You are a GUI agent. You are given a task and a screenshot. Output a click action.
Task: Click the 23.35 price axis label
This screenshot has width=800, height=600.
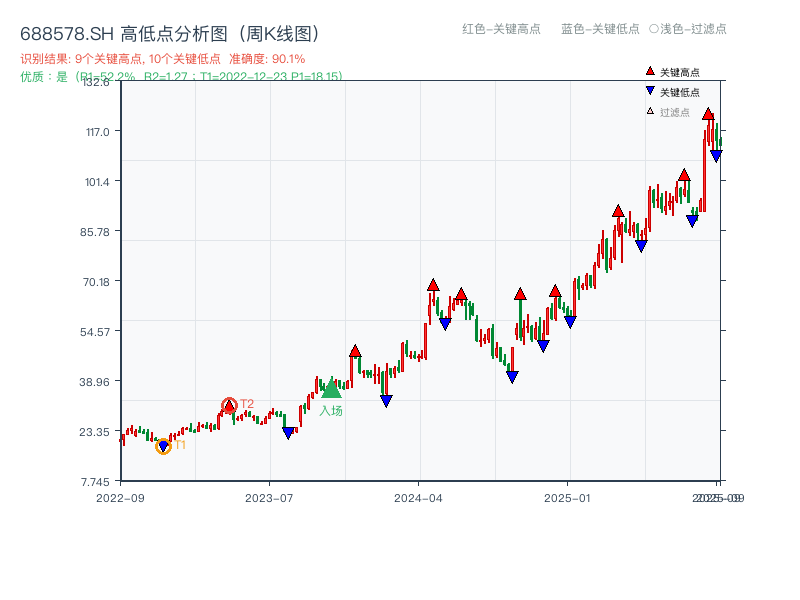click(x=95, y=433)
